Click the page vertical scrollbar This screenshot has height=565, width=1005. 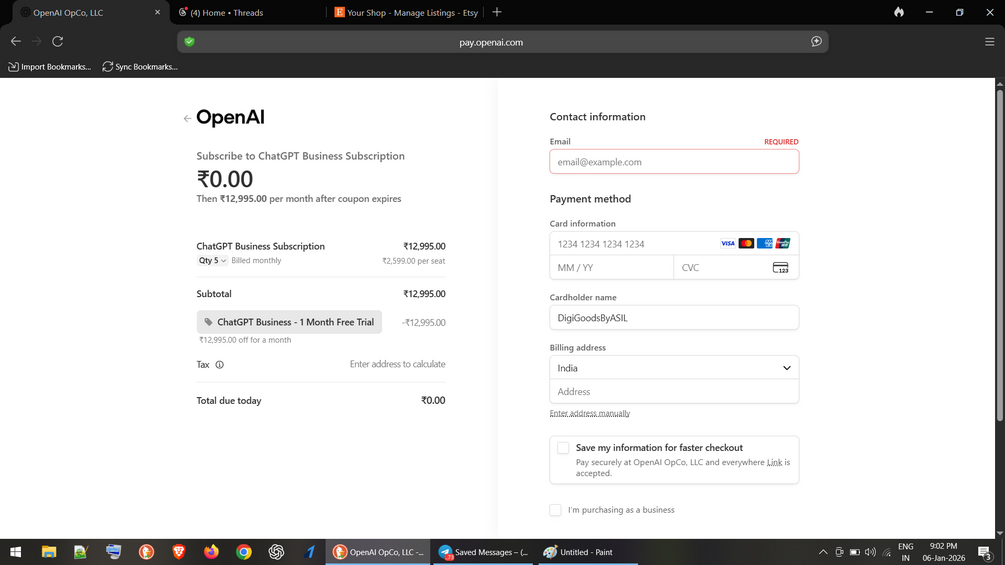point(999,256)
